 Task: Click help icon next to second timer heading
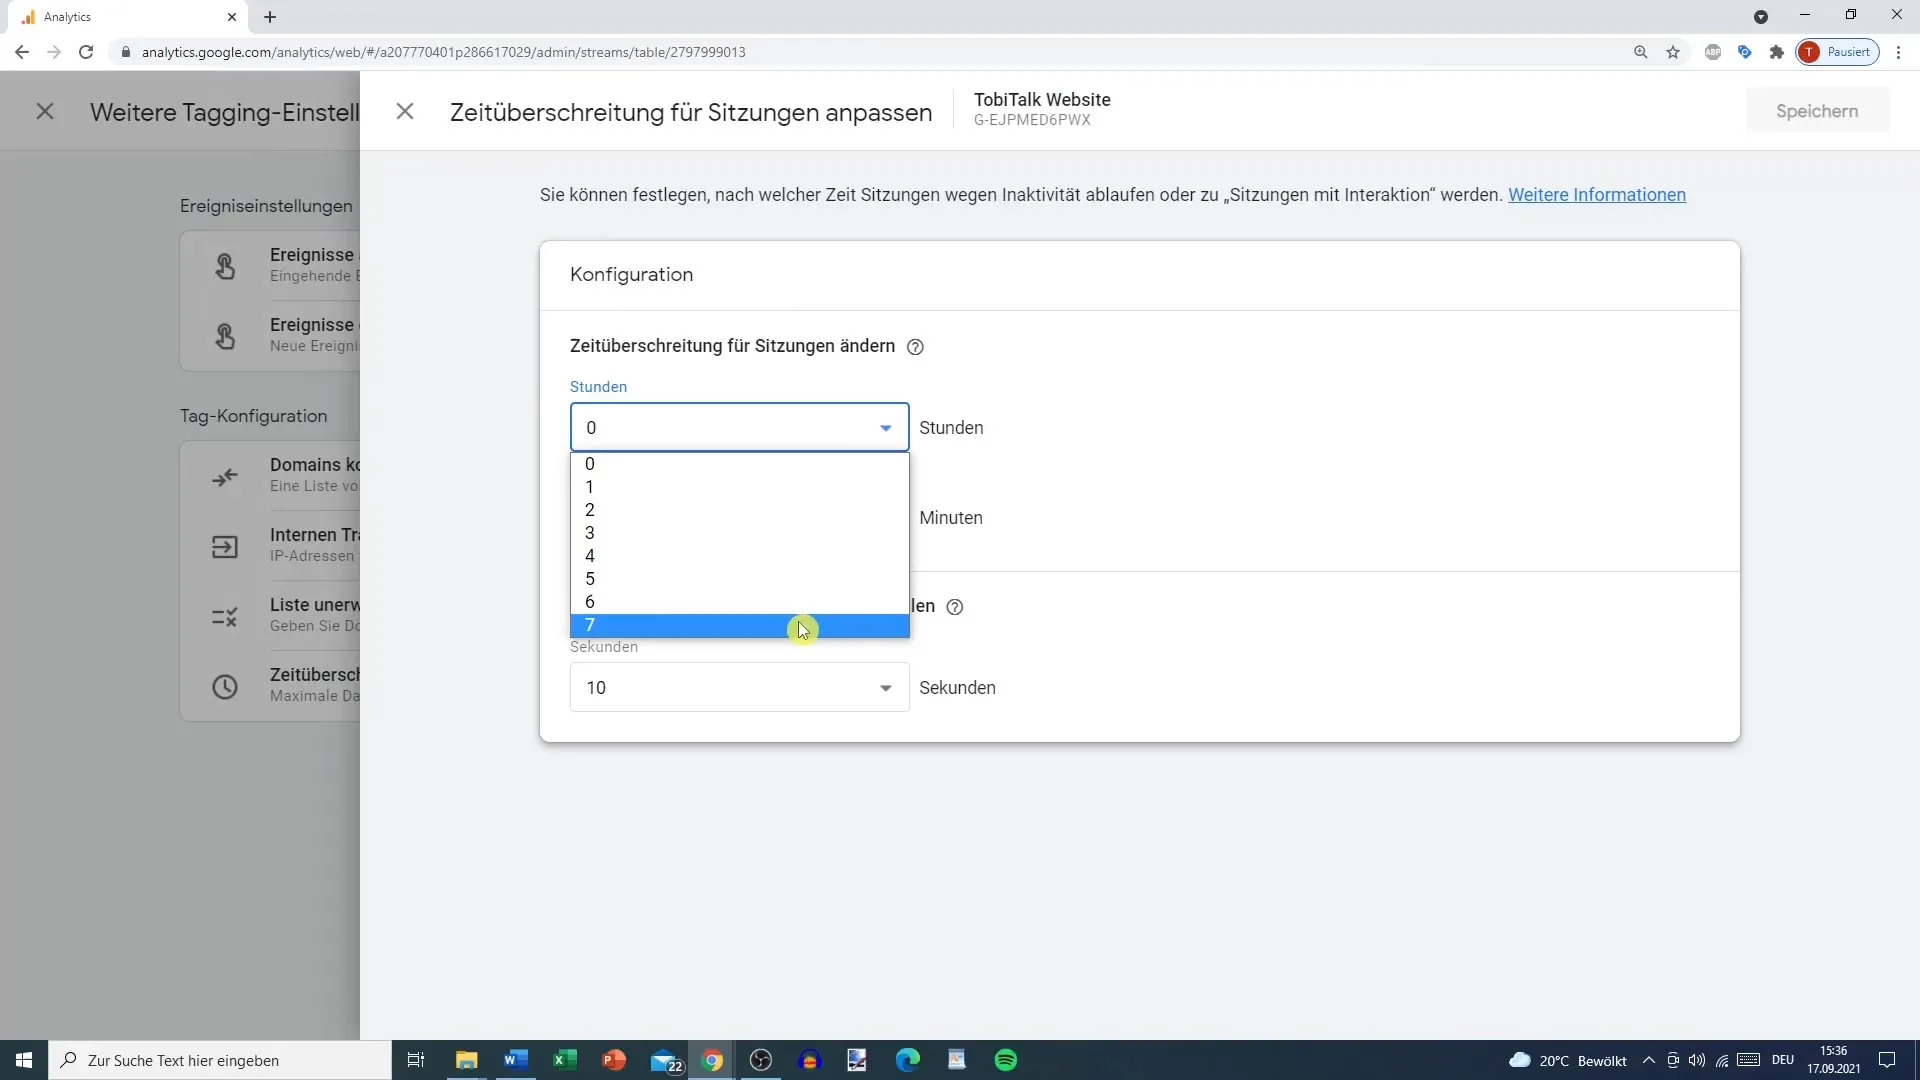pos(955,607)
